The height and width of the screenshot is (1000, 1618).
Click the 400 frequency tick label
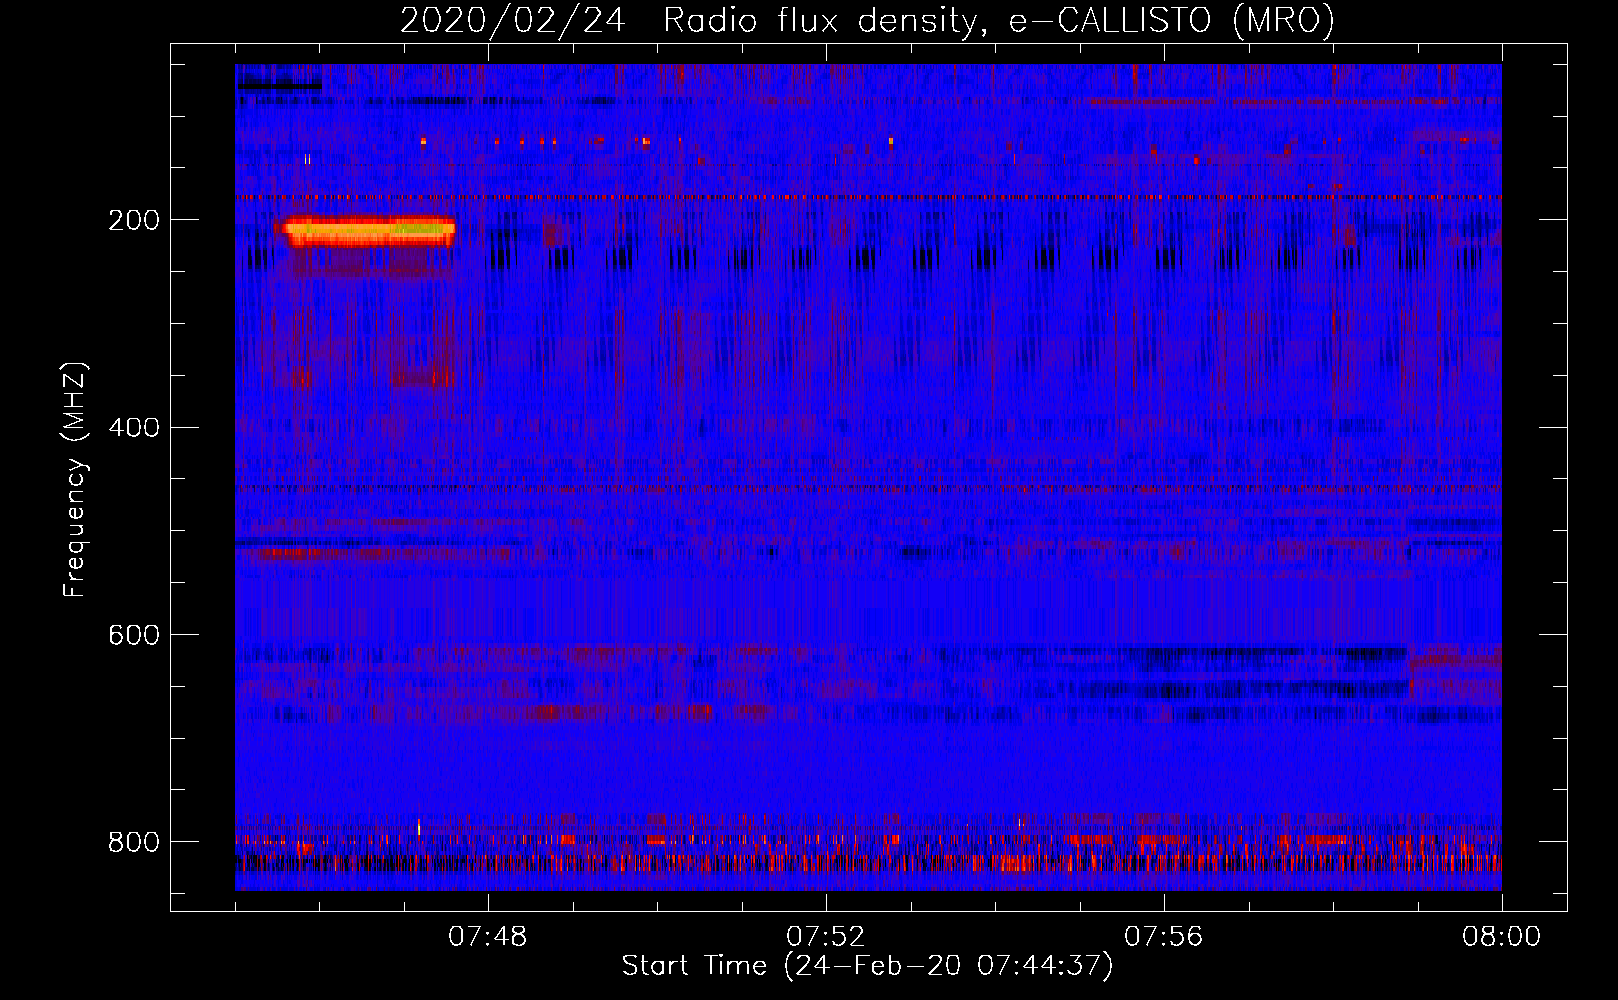coord(134,428)
